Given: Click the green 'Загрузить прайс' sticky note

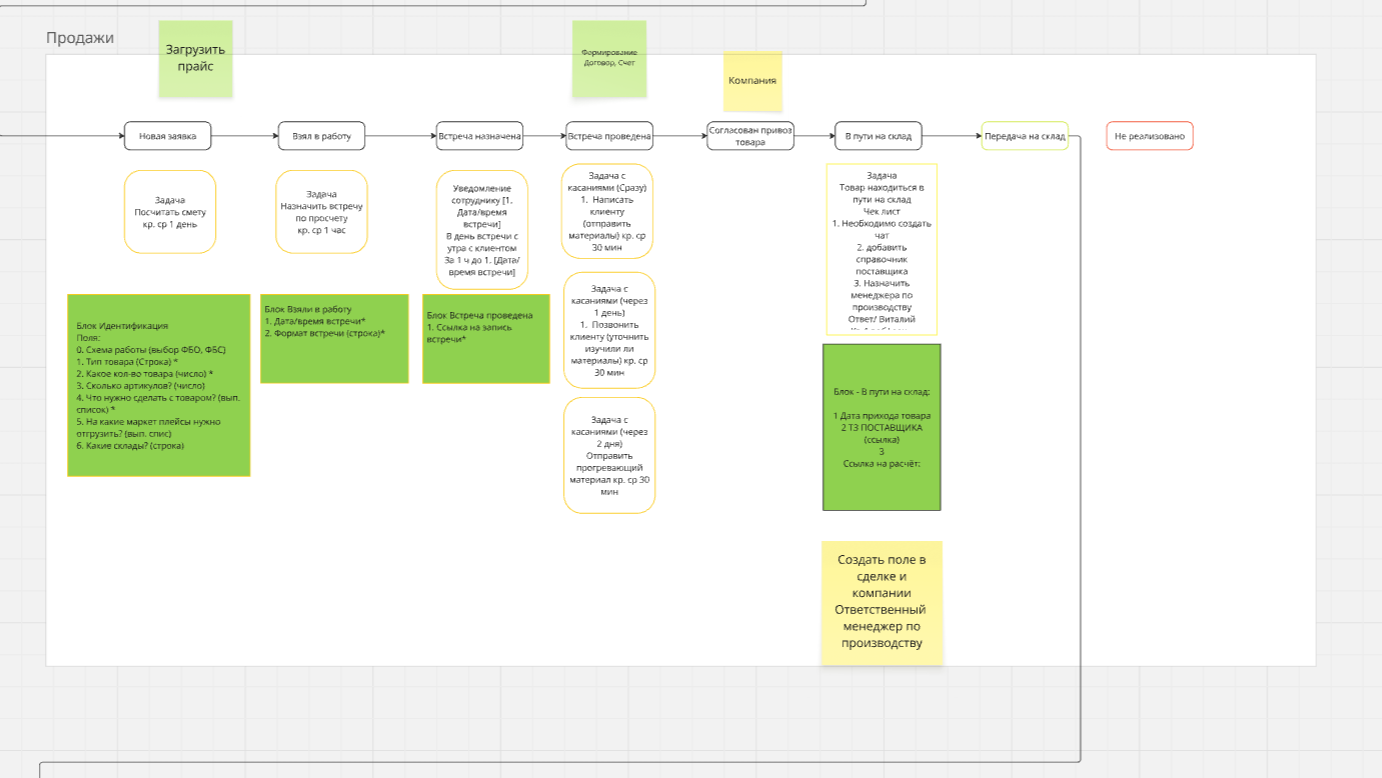Looking at the screenshot, I should (x=196, y=59).
